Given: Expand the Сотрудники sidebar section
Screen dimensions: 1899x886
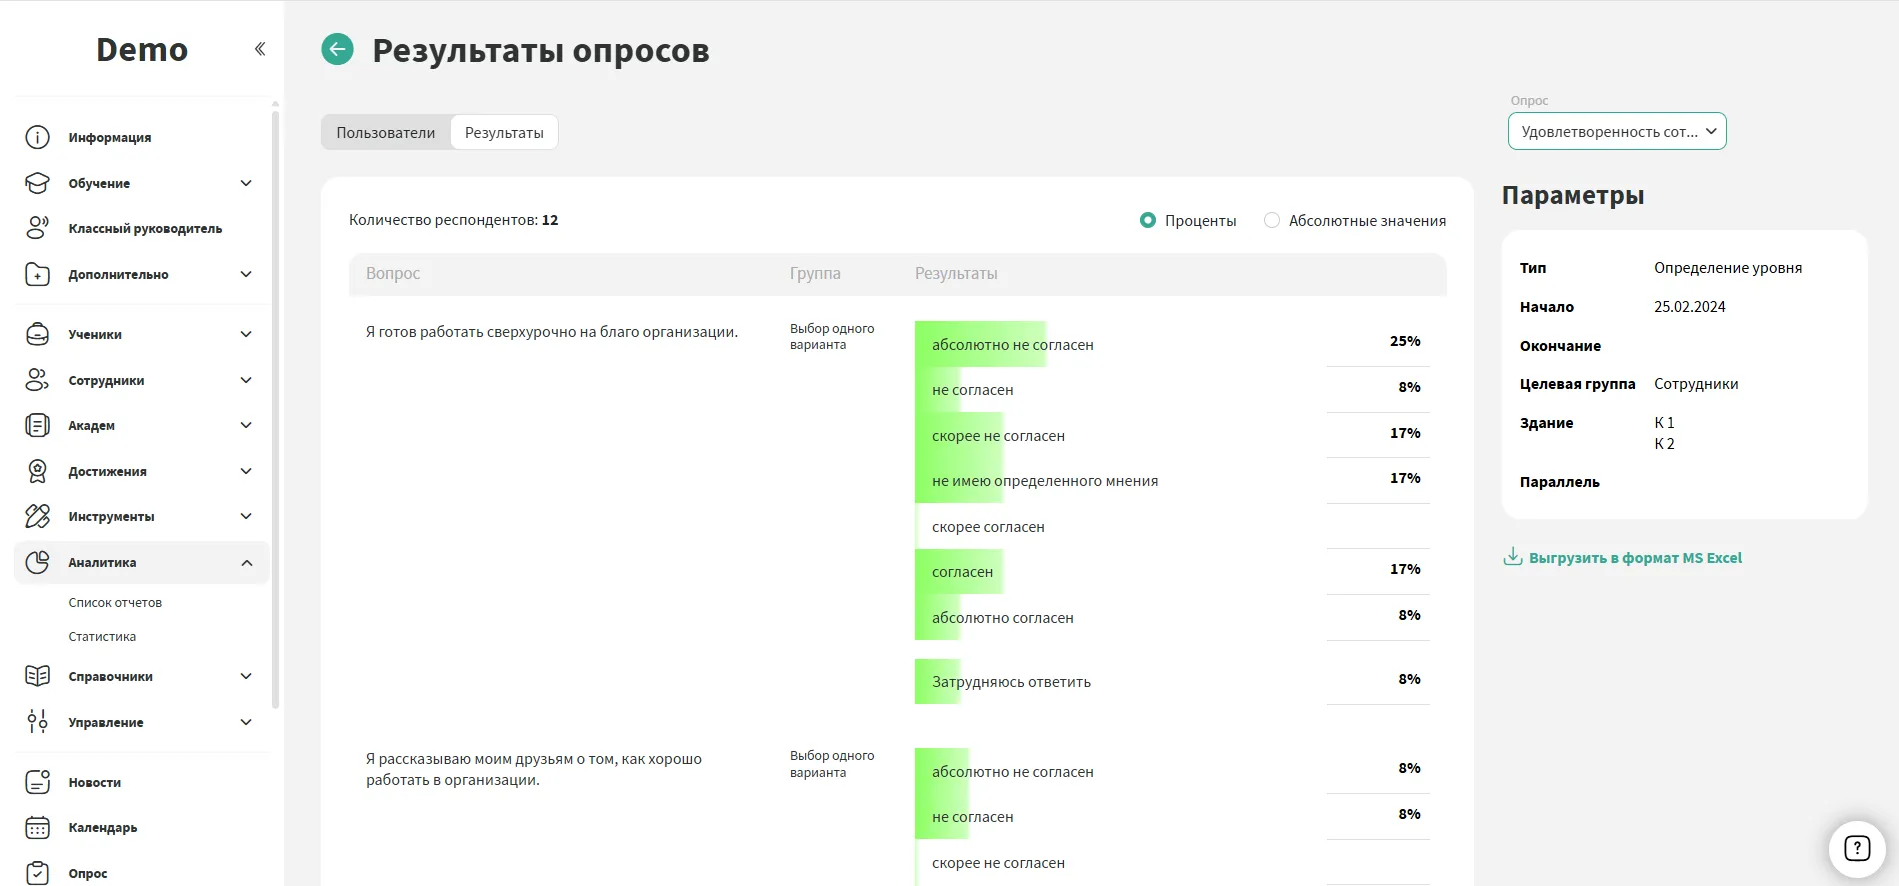Looking at the screenshot, I should [246, 380].
